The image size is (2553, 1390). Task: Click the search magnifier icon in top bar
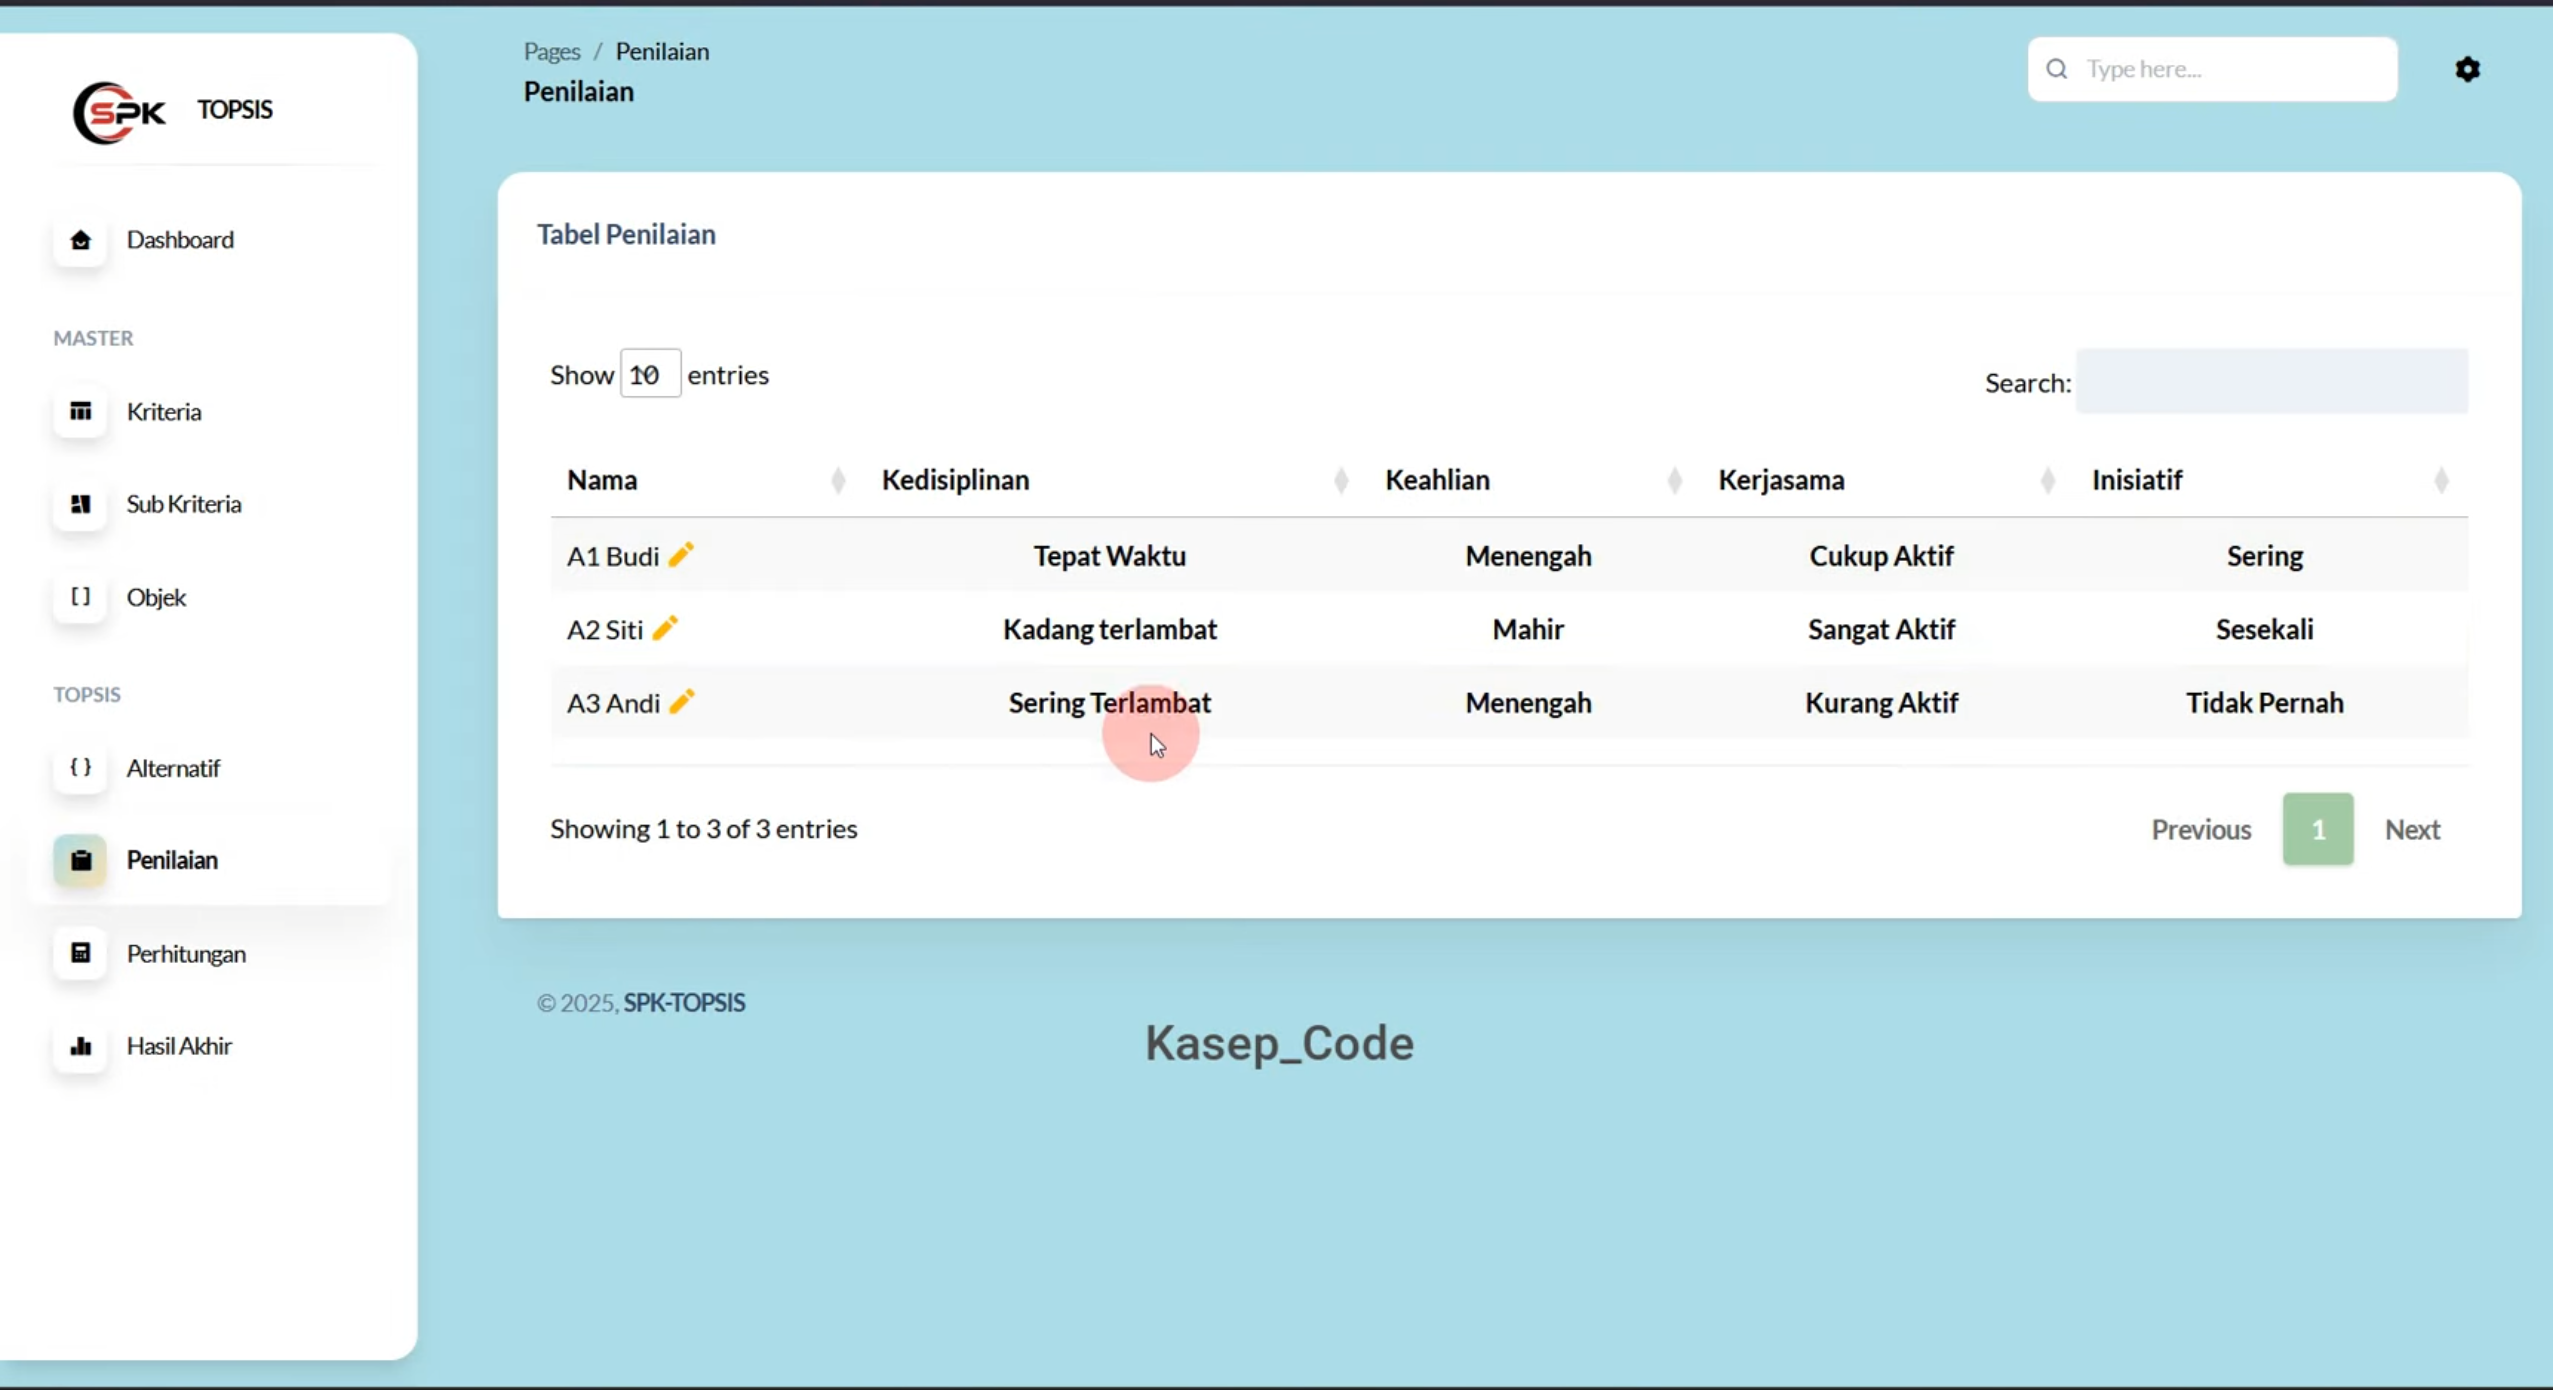[2056, 69]
